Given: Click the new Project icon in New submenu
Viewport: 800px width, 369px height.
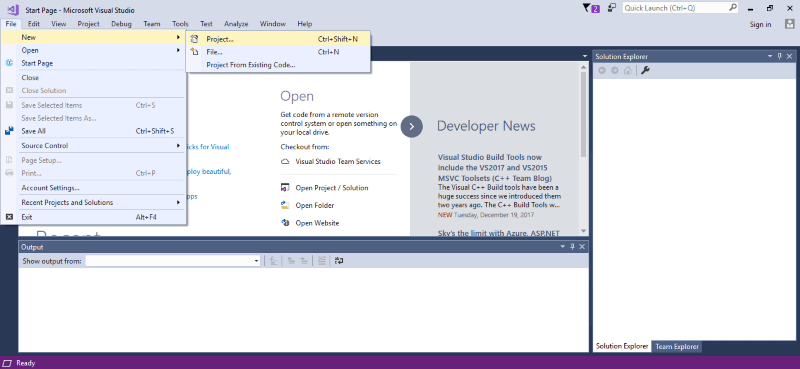Looking at the screenshot, I should click(x=194, y=39).
